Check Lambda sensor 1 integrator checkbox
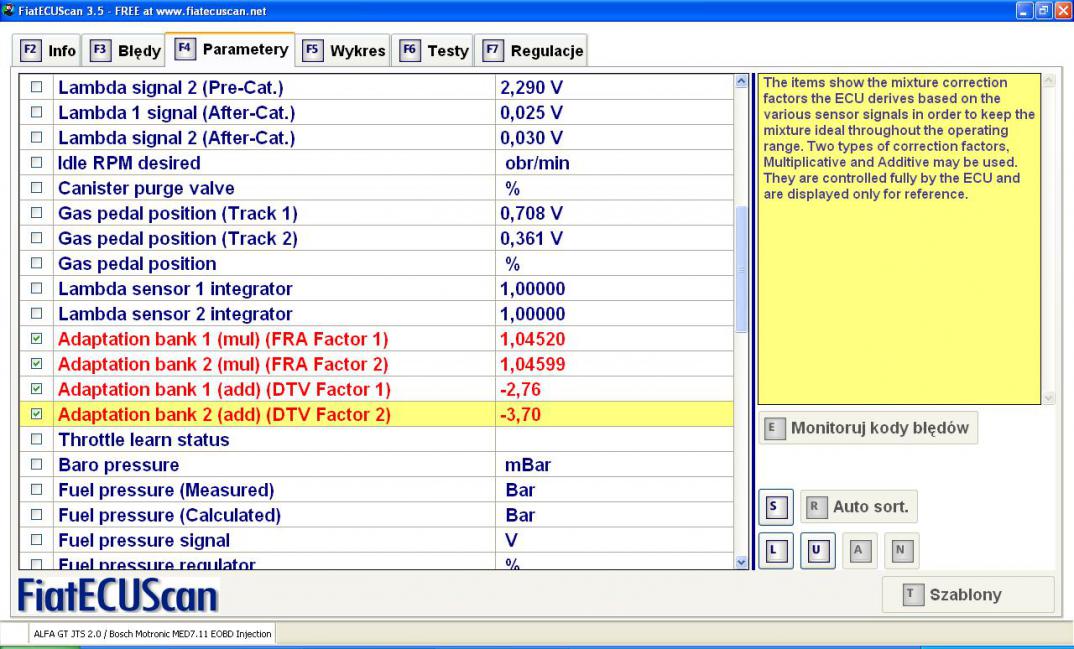1074x649 pixels. (36, 288)
